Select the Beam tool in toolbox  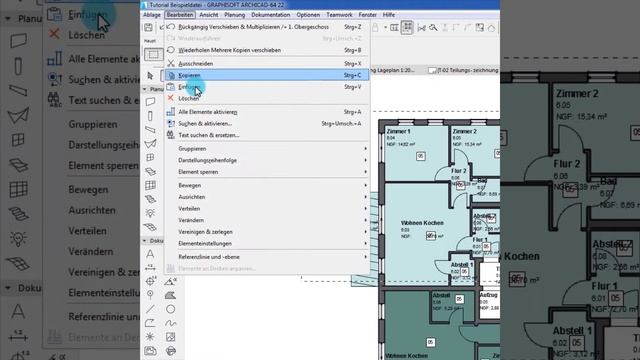point(150,130)
